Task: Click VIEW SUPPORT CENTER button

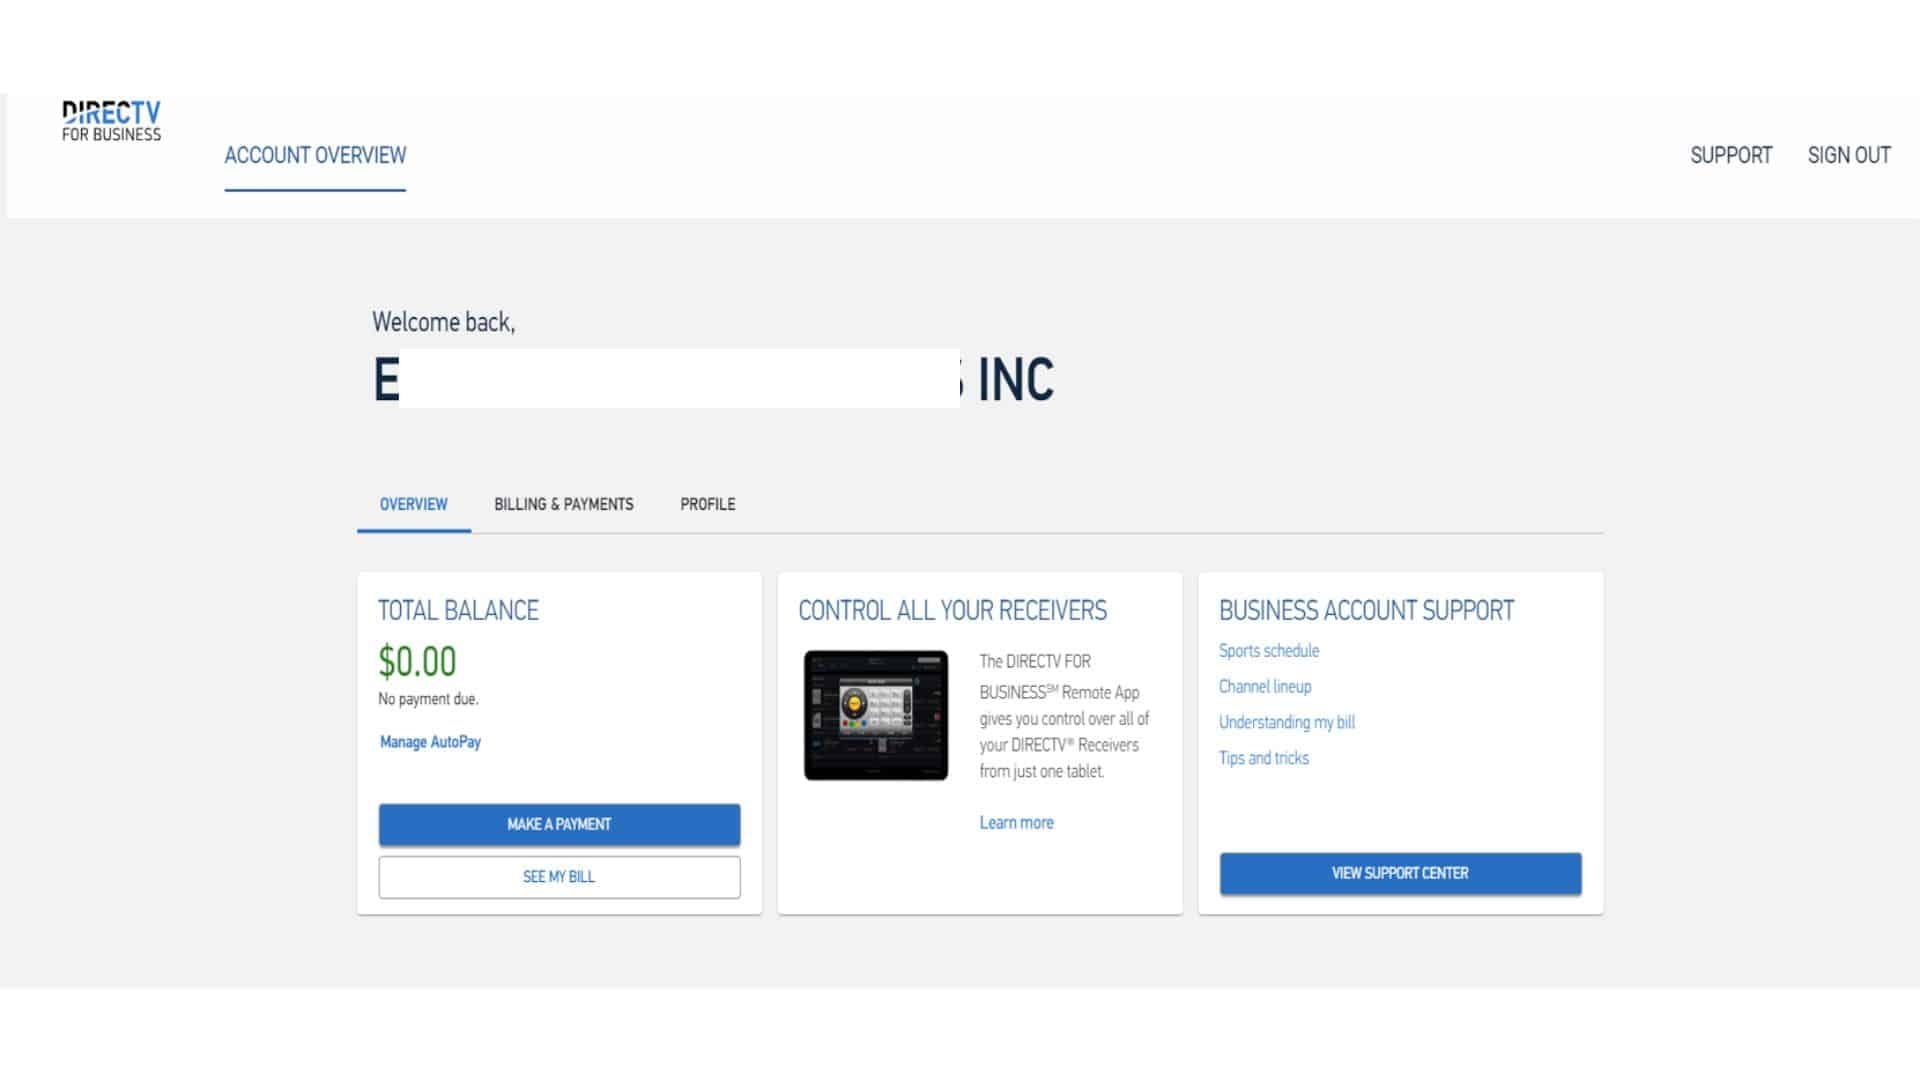Action: 1398,873
